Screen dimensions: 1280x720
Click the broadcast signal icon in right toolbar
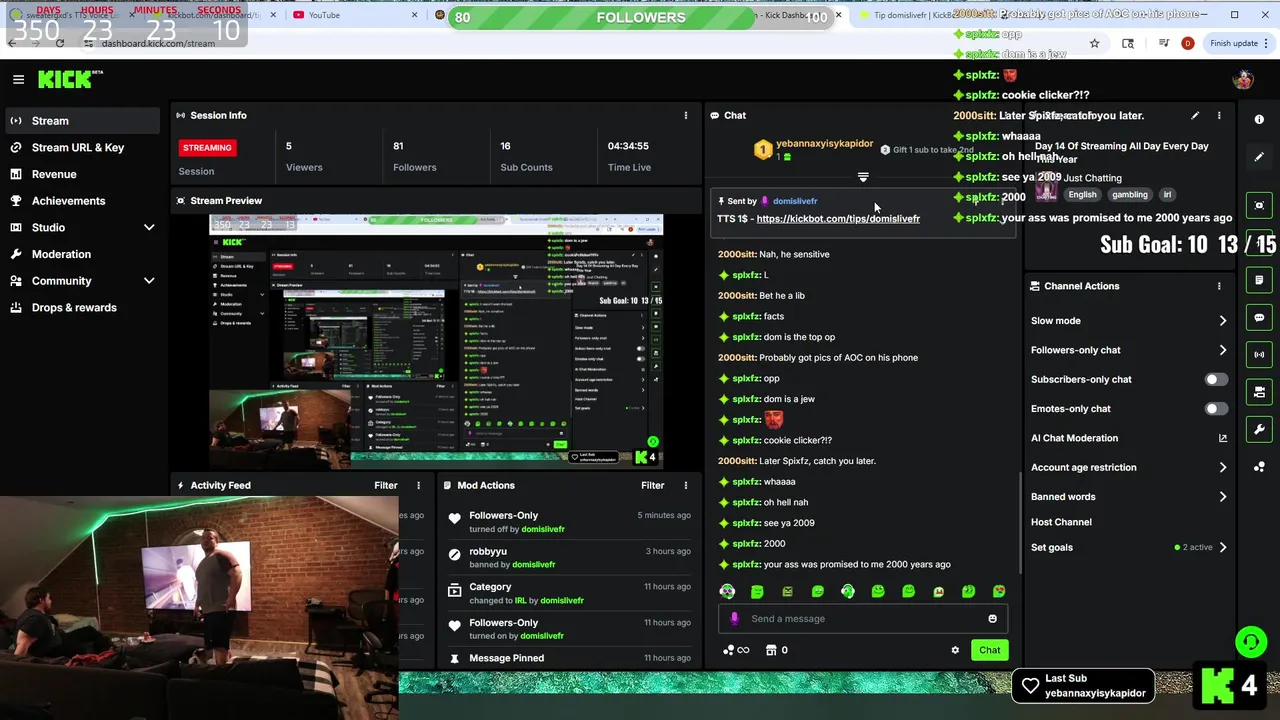1259,354
